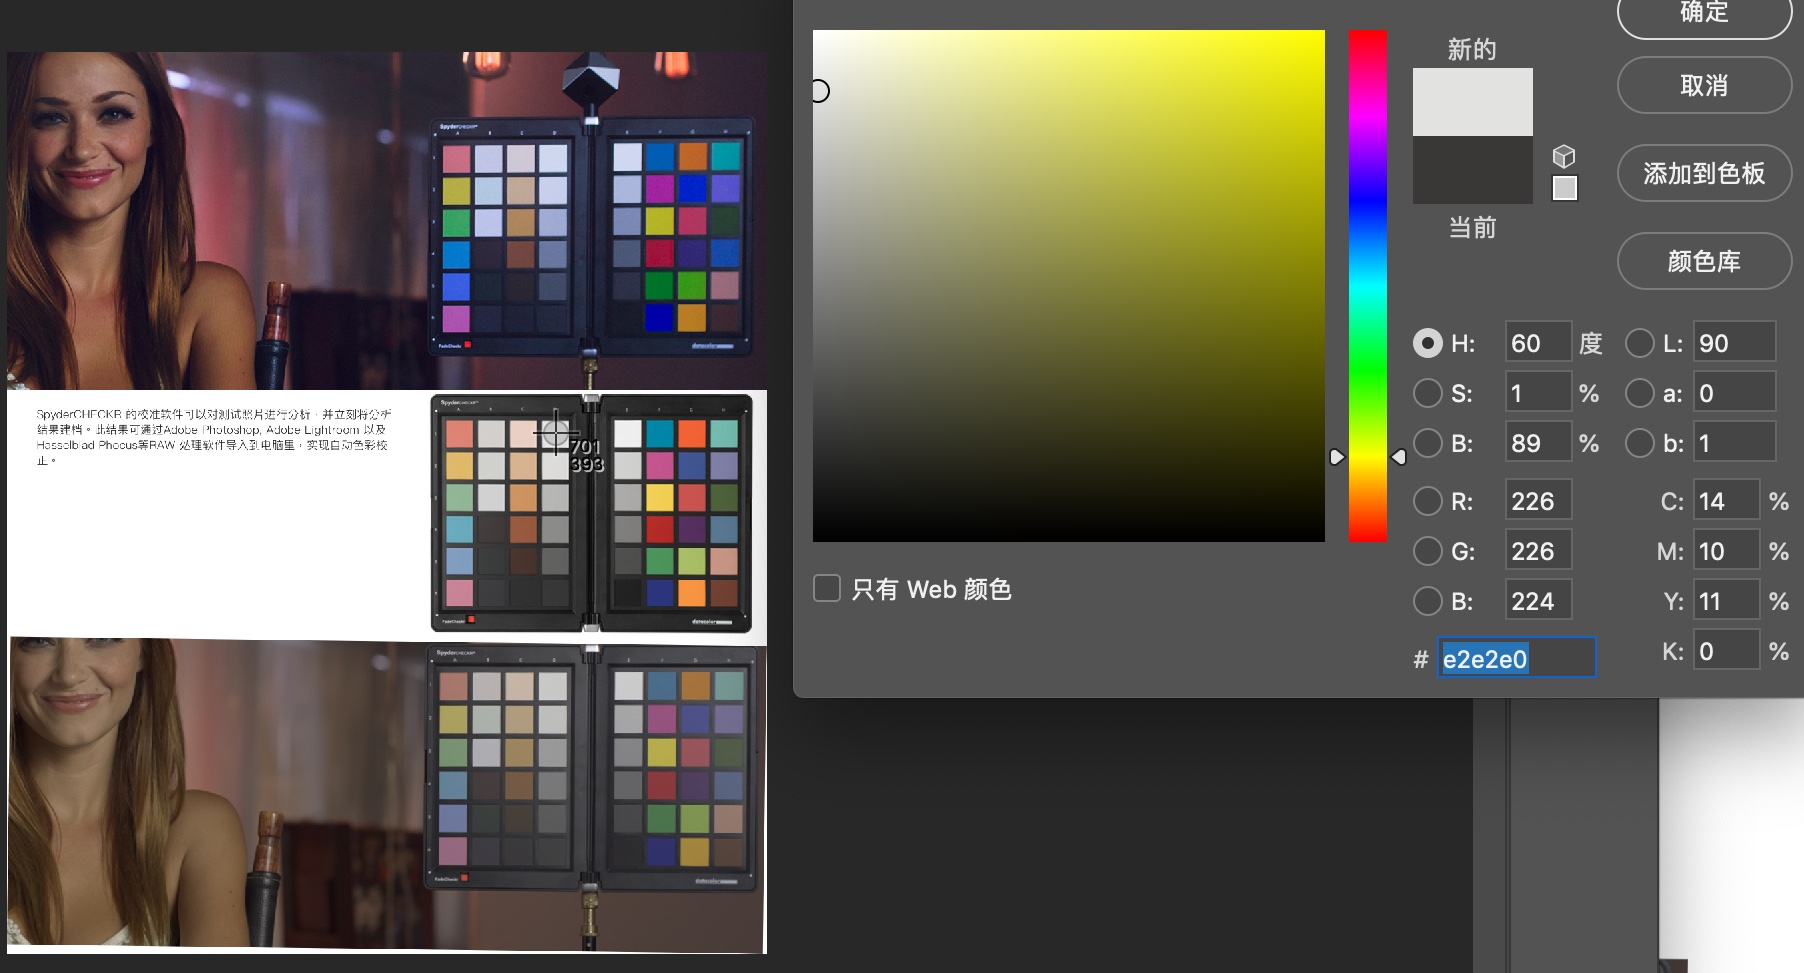Select the L lightness radio button
The height and width of the screenshot is (973, 1804).
(x=1639, y=343)
